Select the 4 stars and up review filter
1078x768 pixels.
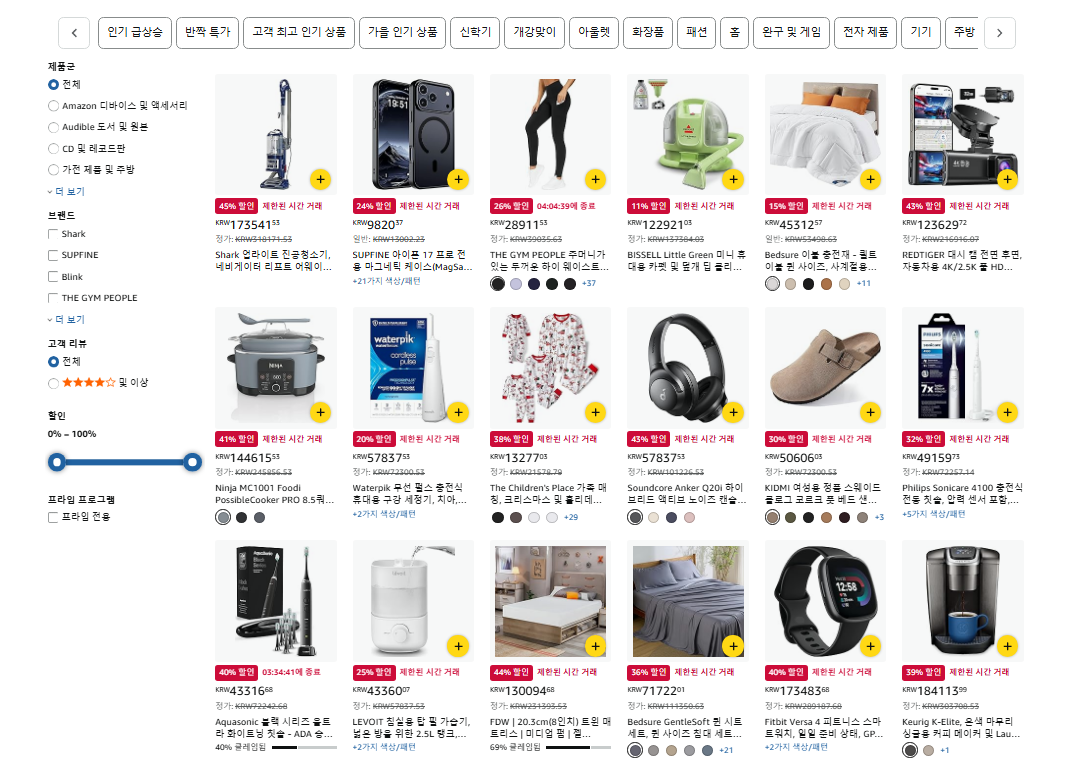[53, 383]
